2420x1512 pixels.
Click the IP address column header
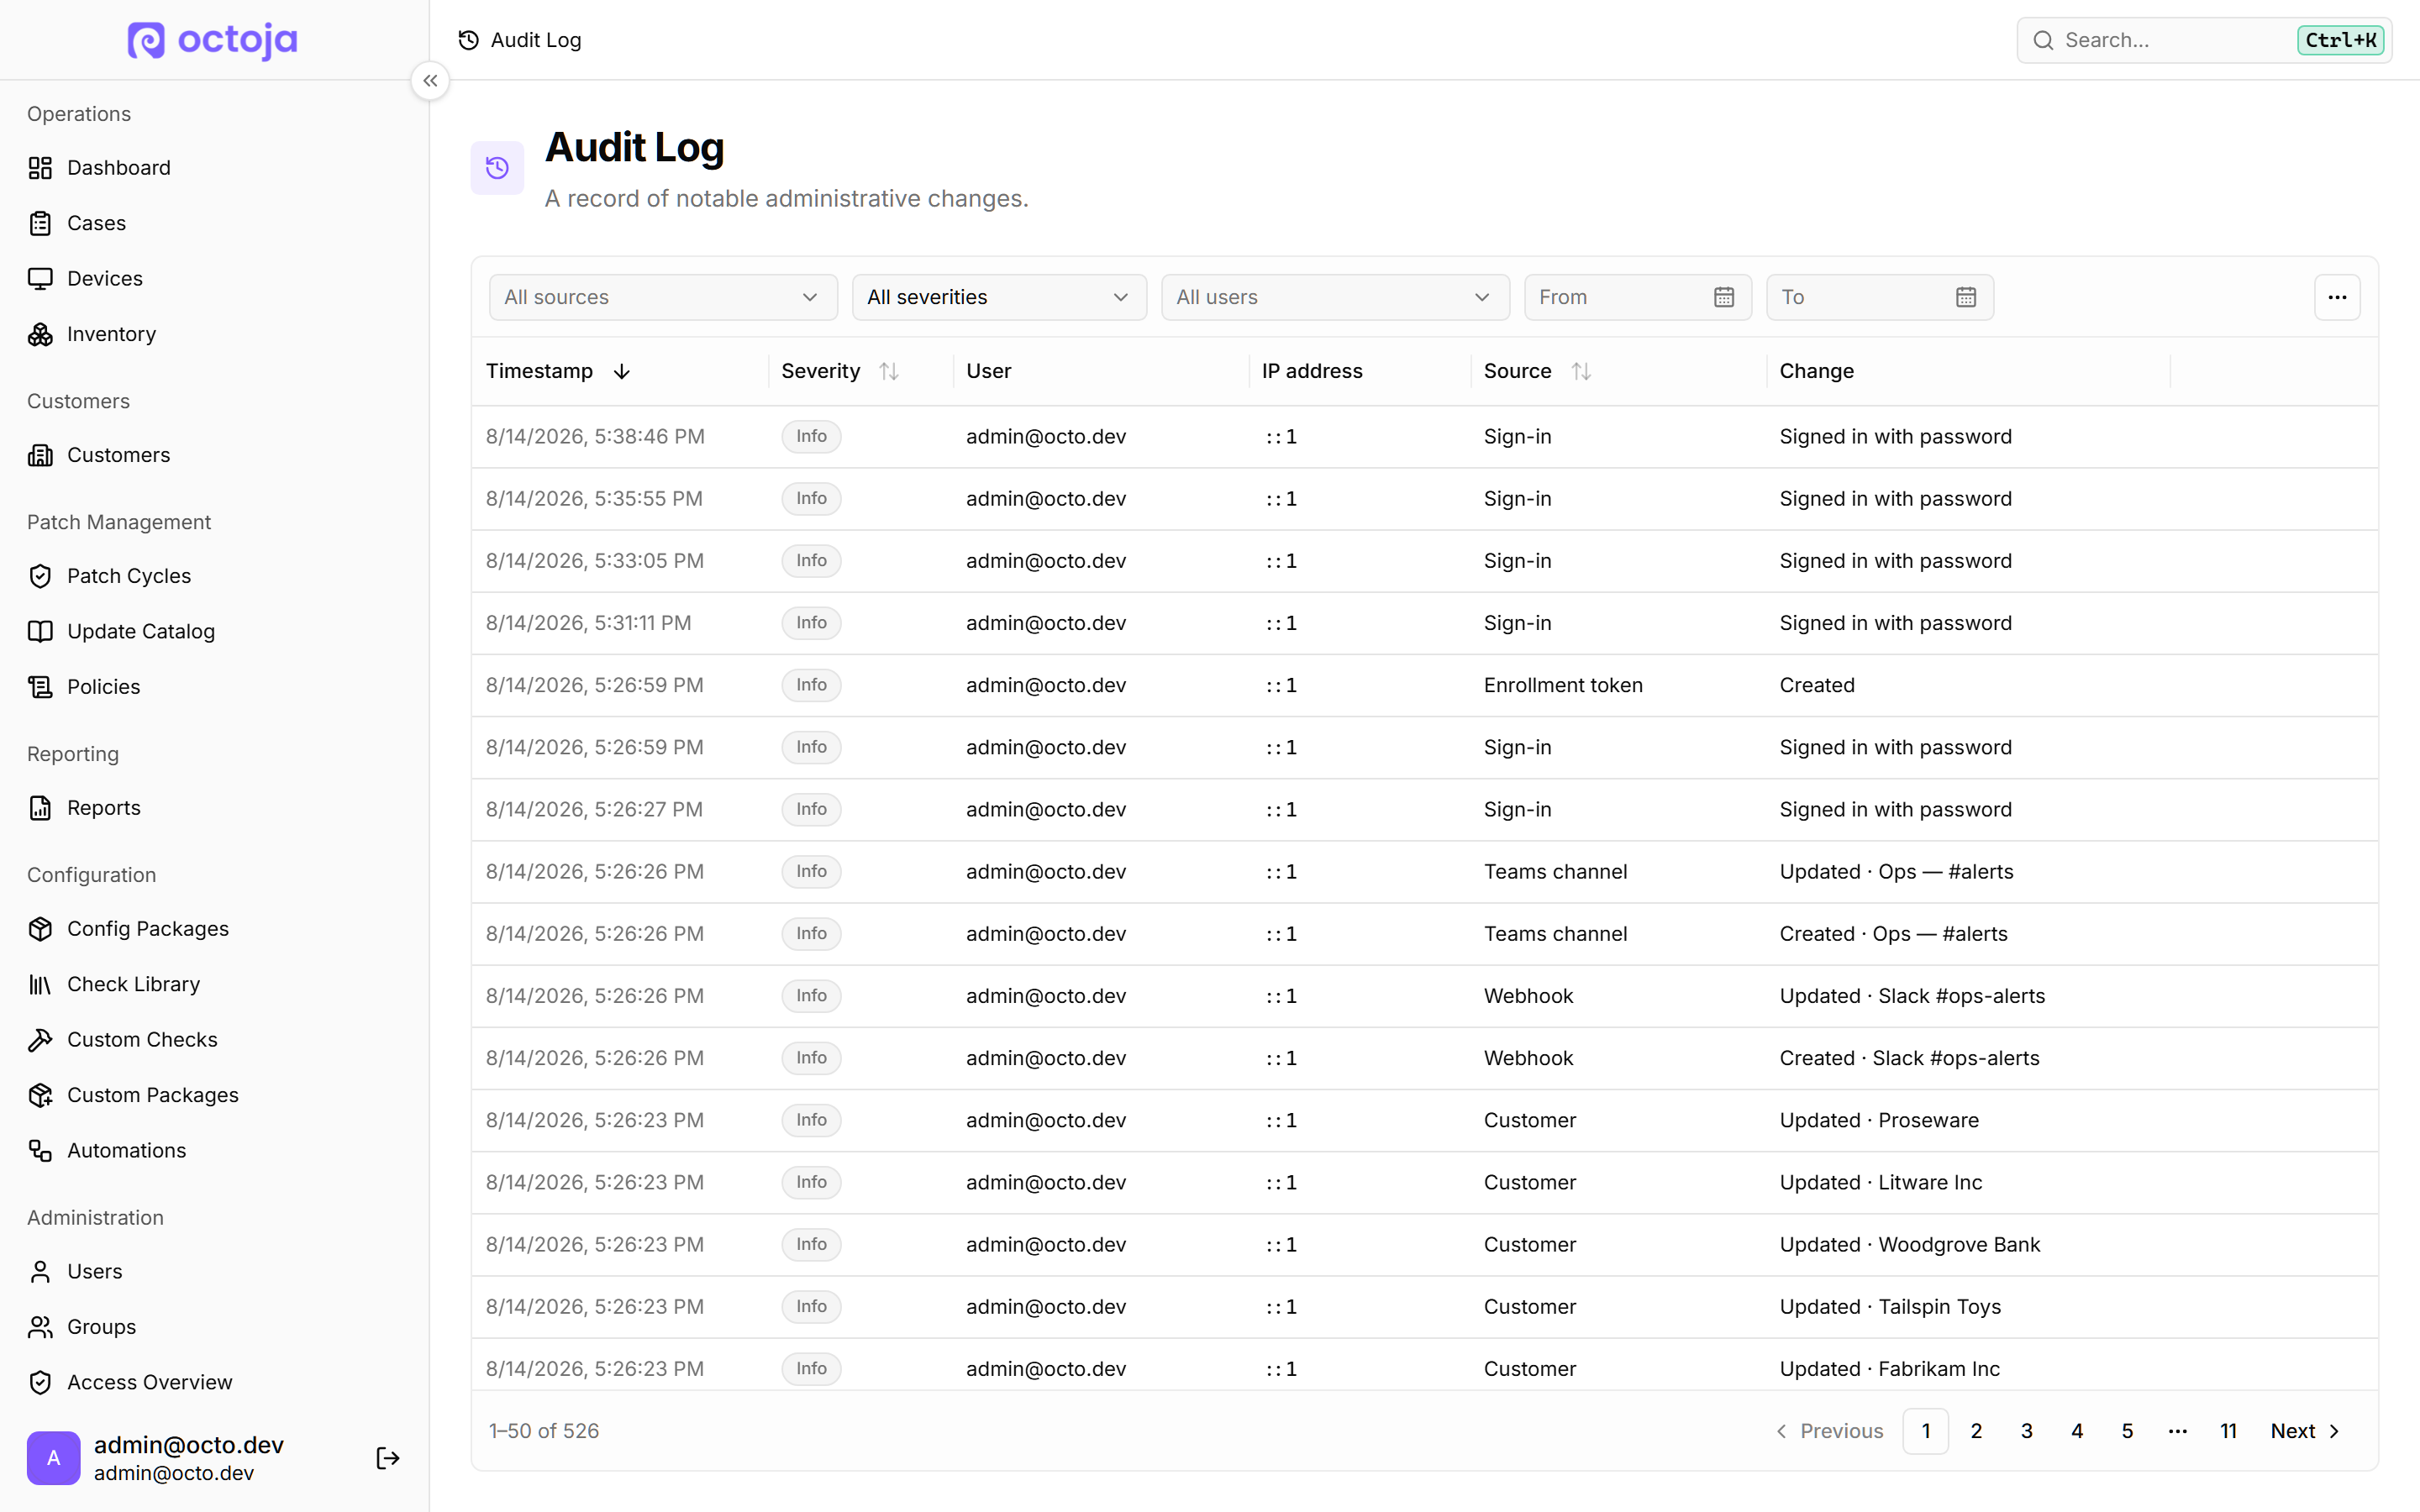click(x=1312, y=371)
